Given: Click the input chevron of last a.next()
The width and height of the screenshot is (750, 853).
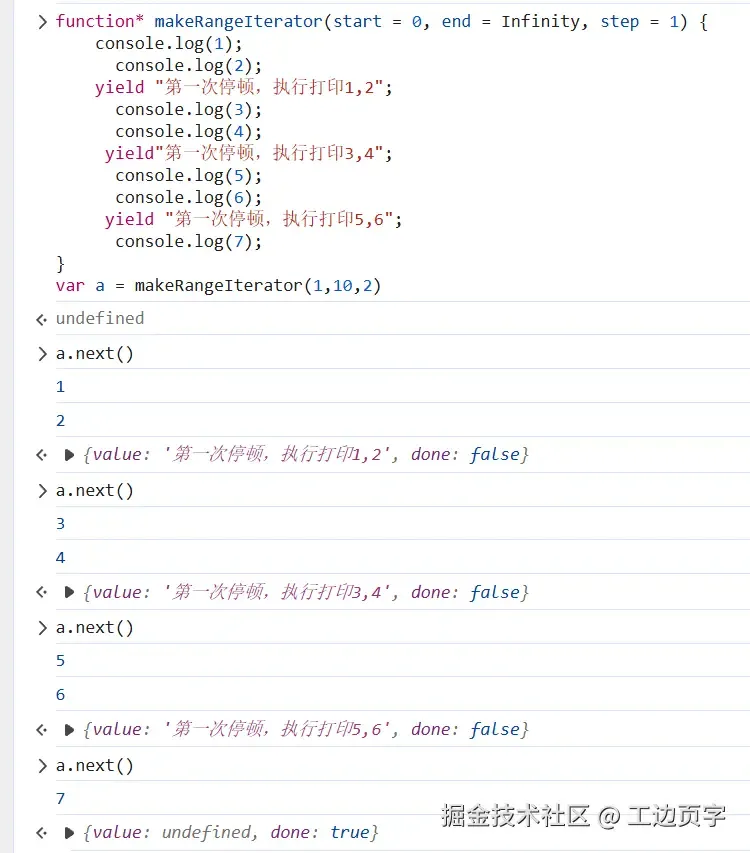Looking at the screenshot, I should tap(42, 766).
